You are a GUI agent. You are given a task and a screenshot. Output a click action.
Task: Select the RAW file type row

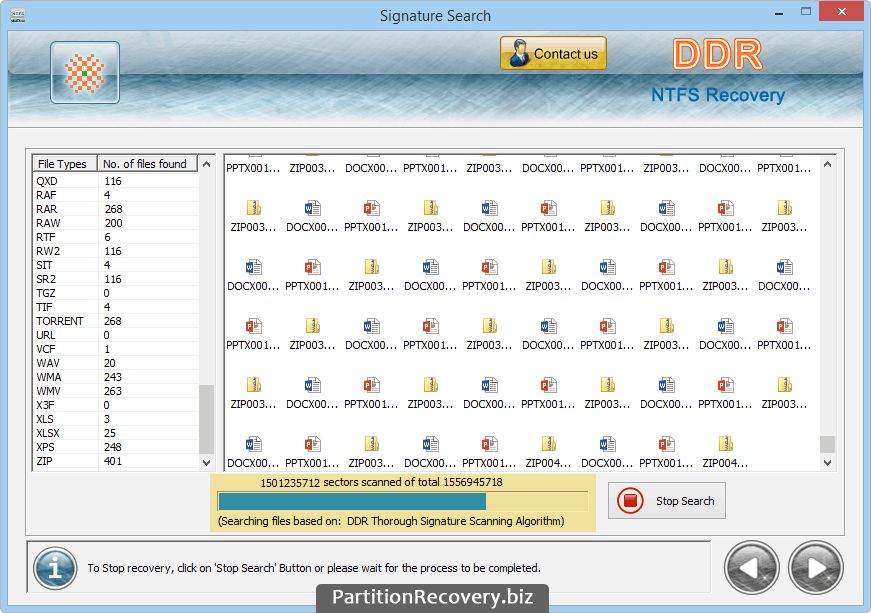(x=116, y=223)
